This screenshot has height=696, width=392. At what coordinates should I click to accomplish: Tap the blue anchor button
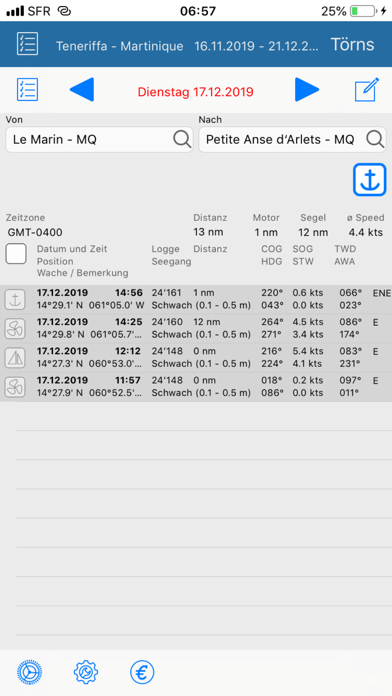tap(369, 180)
